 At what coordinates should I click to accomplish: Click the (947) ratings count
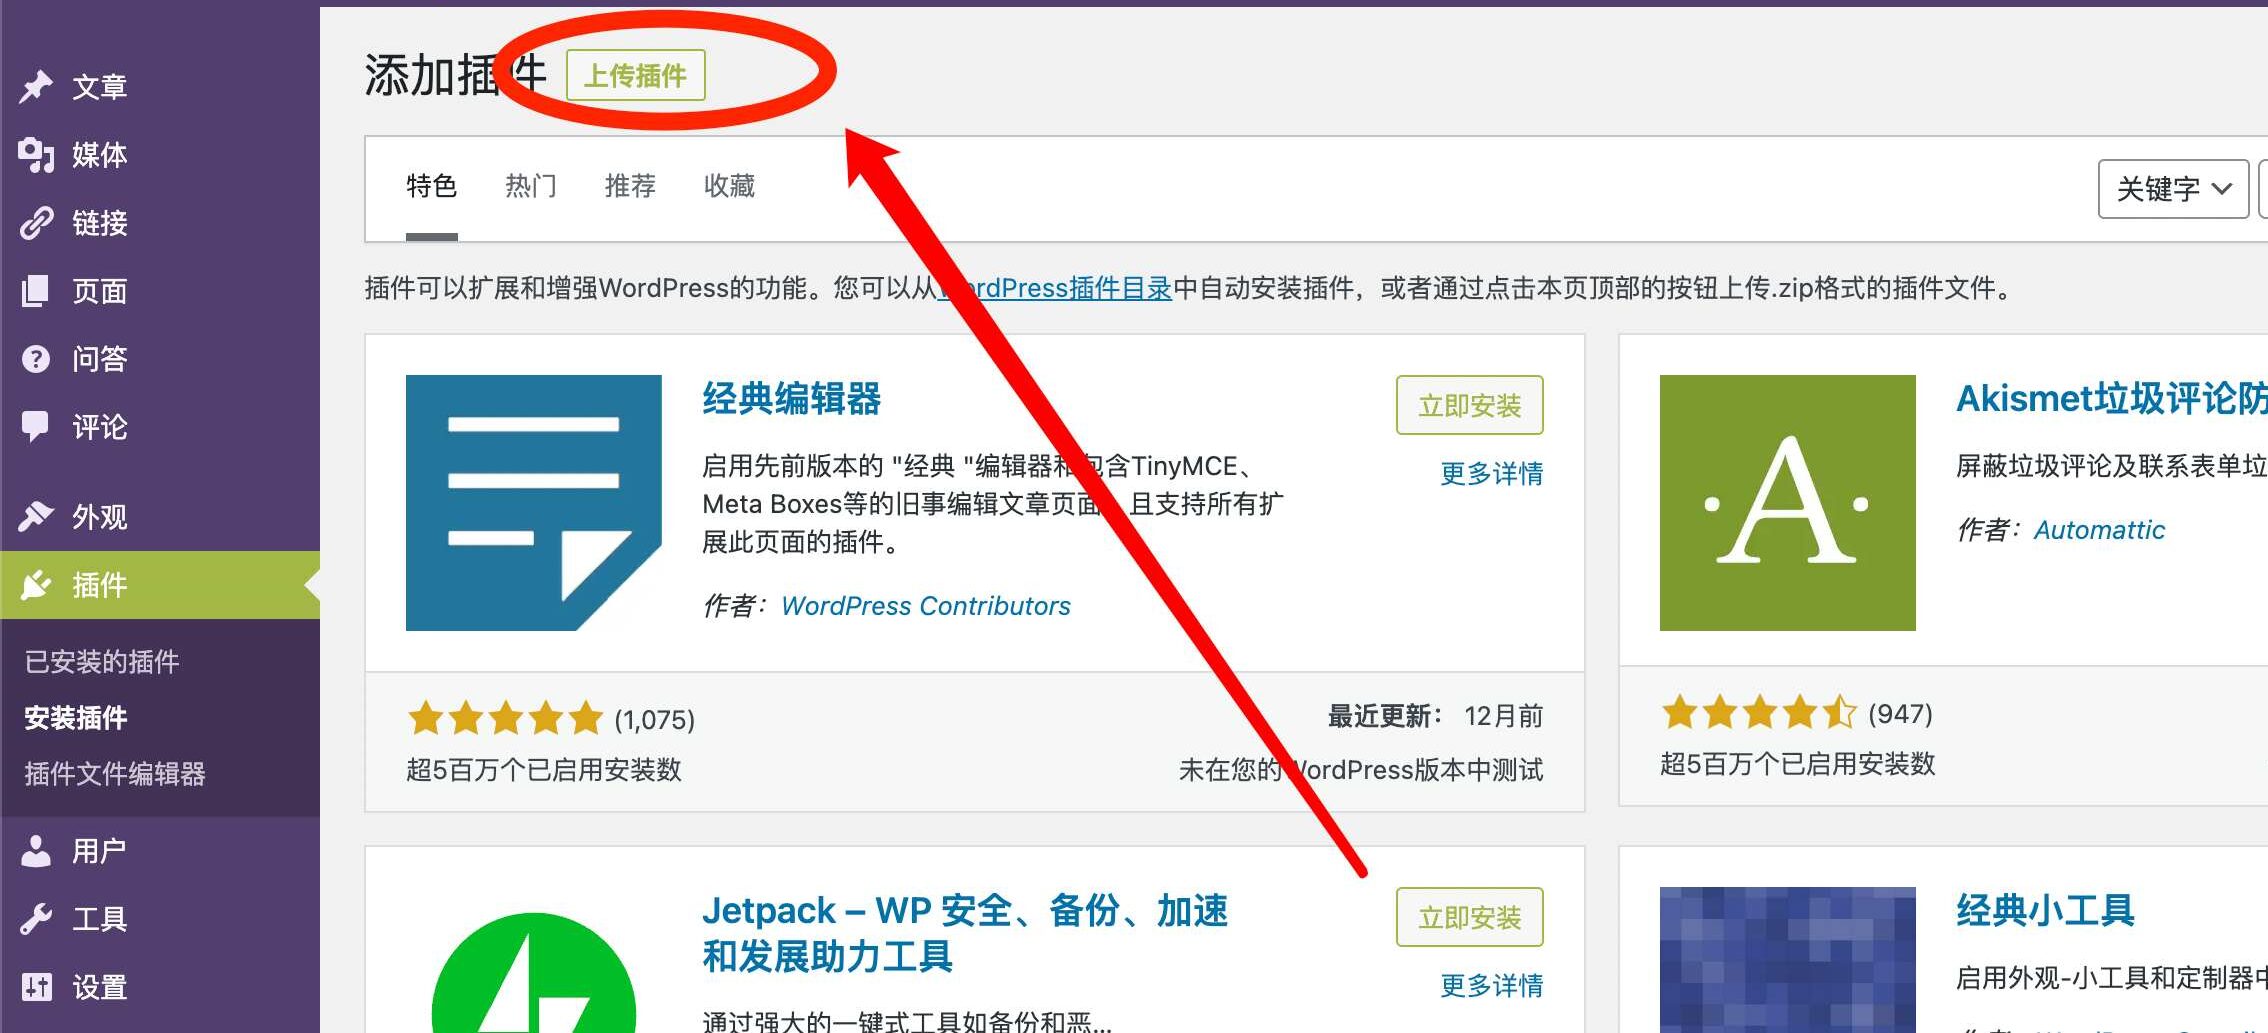click(x=1900, y=714)
